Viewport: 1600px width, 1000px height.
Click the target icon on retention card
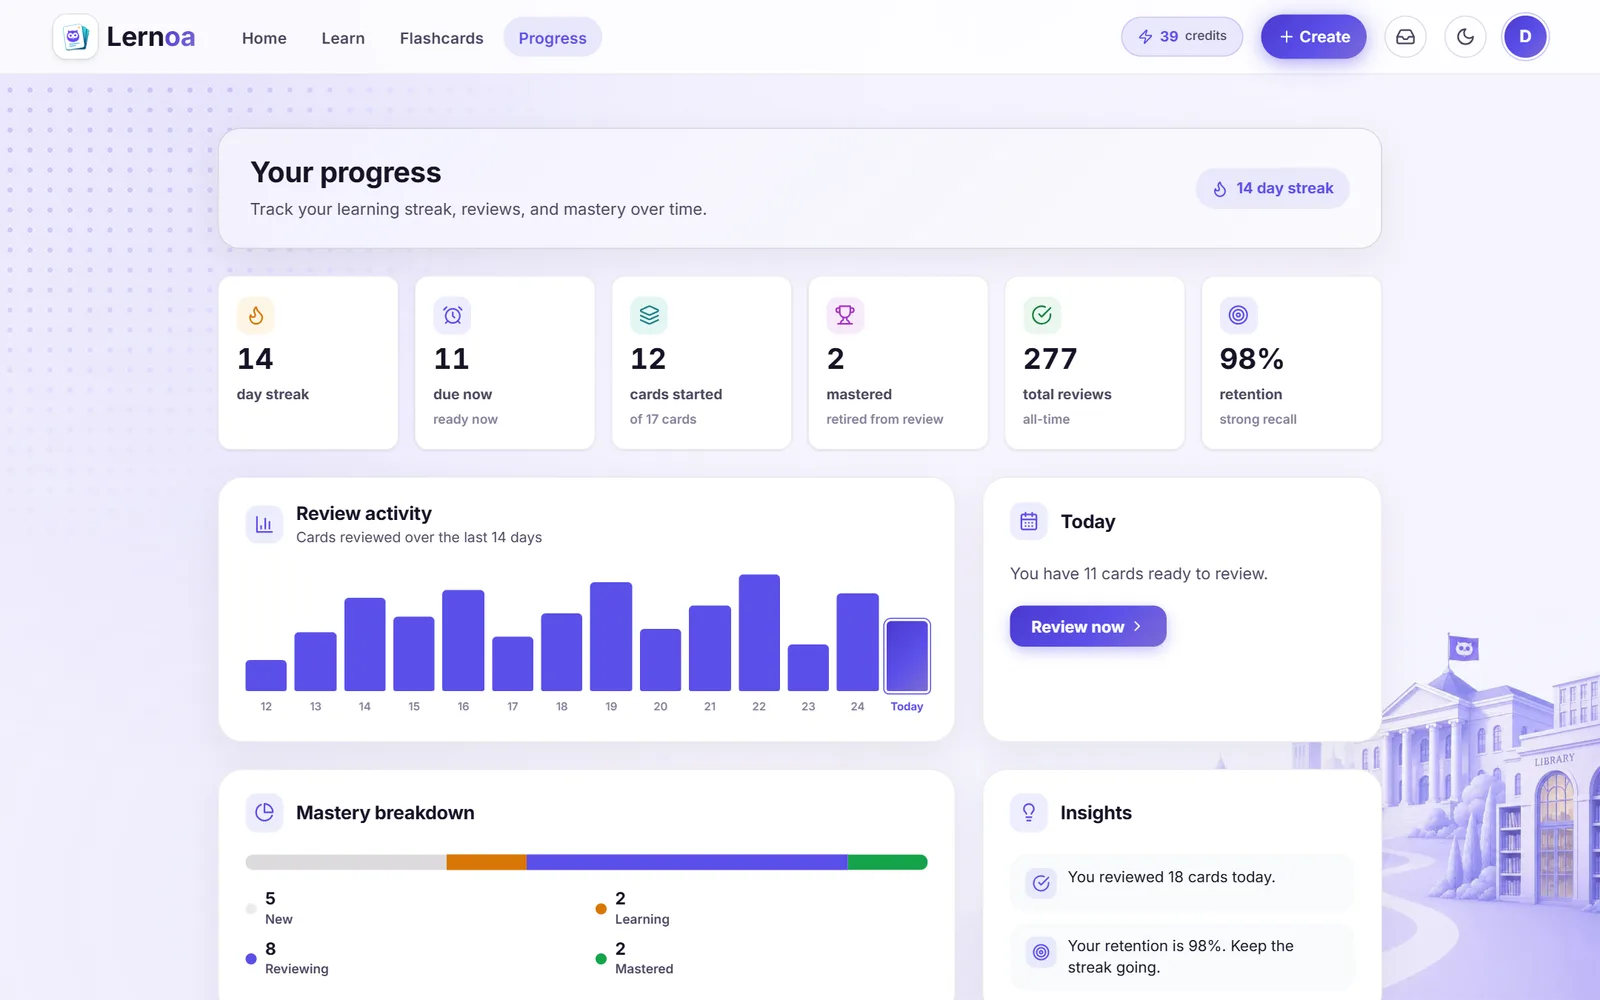[x=1238, y=315]
